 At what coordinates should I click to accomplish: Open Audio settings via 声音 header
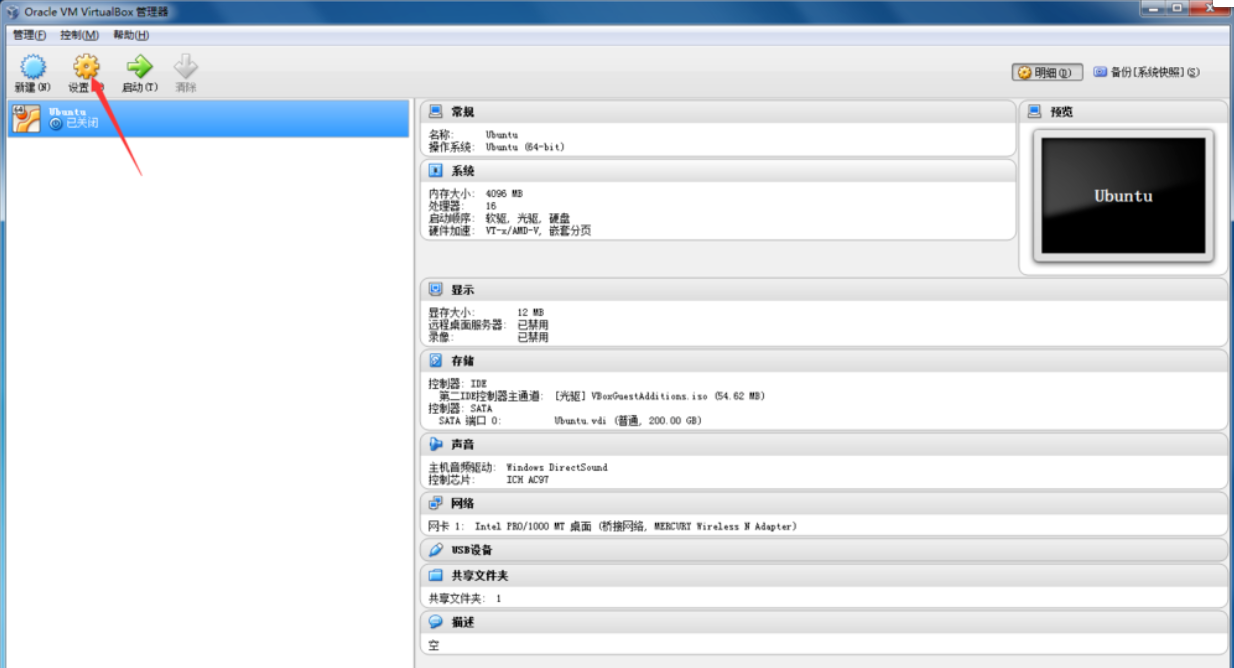tap(463, 444)
